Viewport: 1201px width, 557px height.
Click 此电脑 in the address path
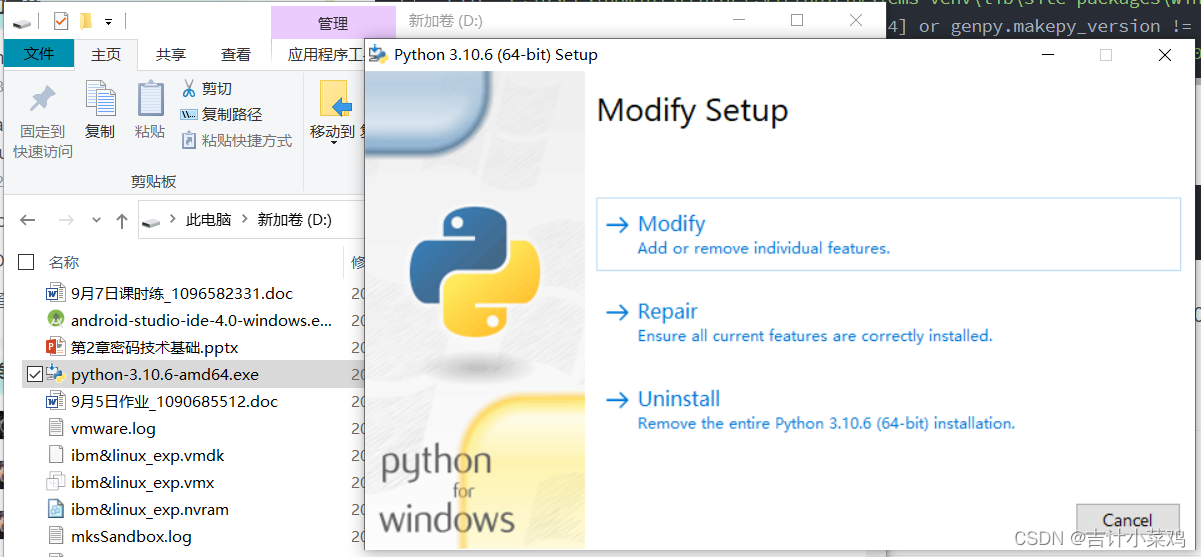tap(209, 220)
